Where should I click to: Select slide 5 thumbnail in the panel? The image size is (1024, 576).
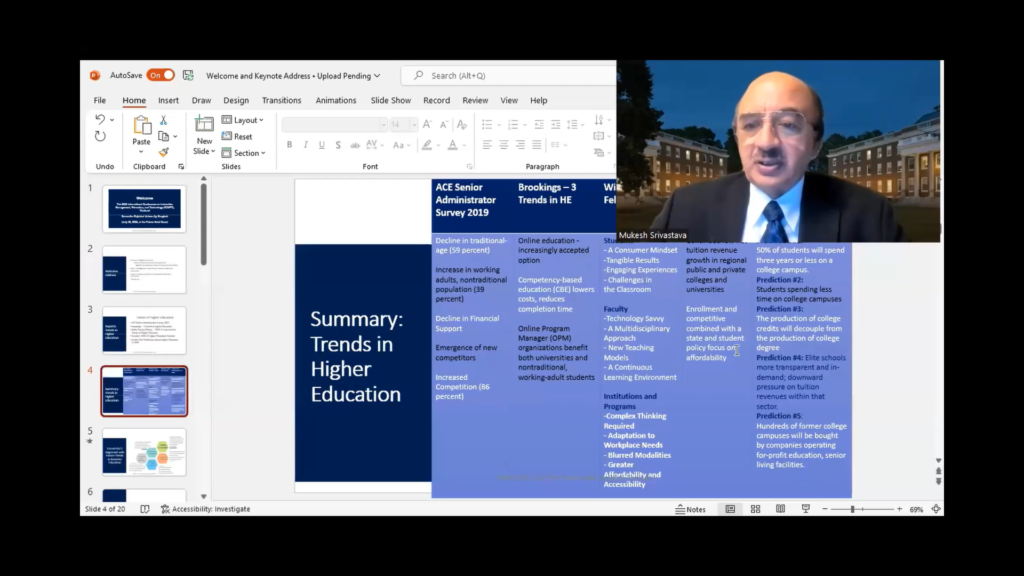pyautogui.click(x=144, y=452)
